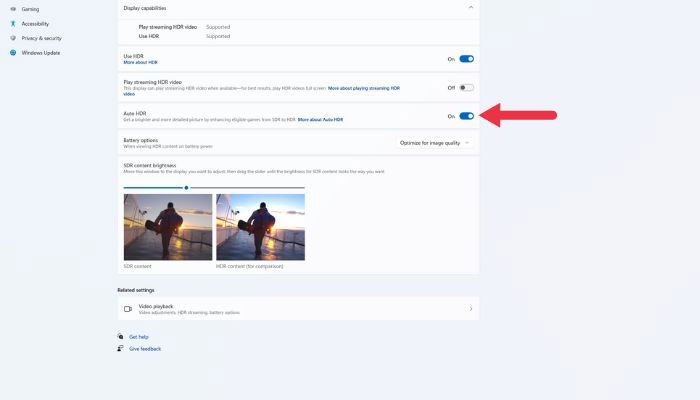Click the 'SDR content' caption
The image size is (700, 400).
pos(138,267)
